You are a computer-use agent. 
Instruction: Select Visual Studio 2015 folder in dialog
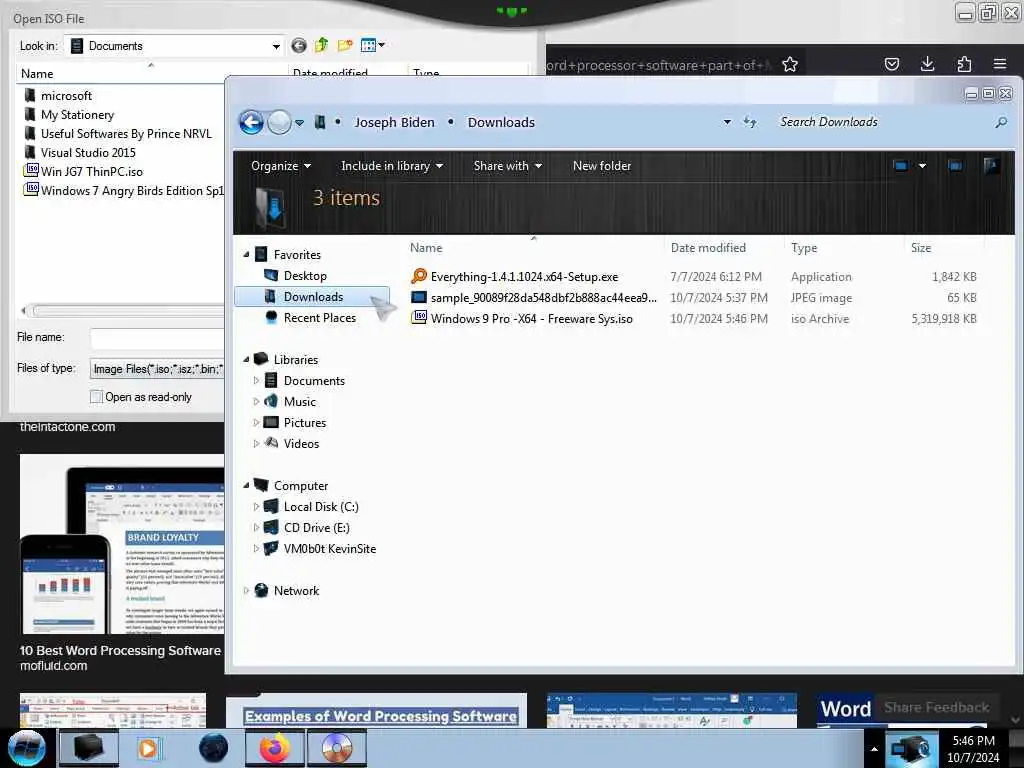click(88, 153)
